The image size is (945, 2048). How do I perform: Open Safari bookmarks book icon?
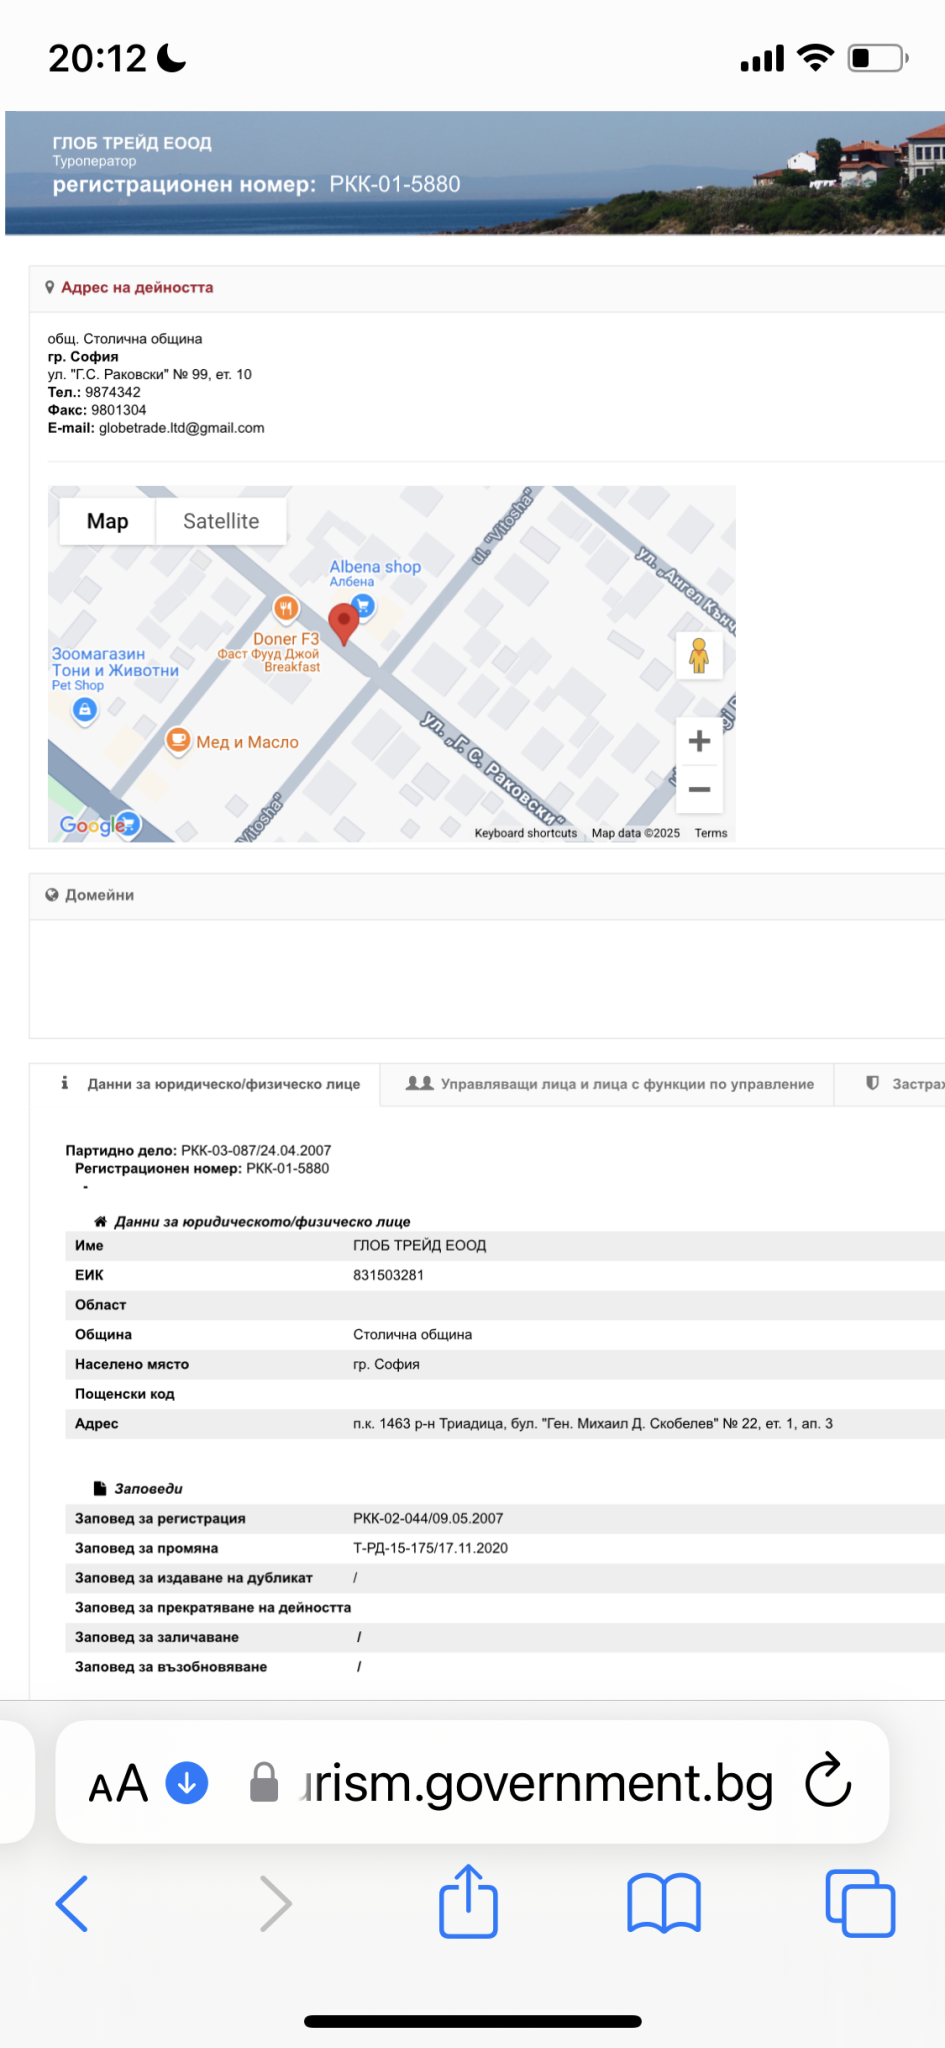point(664,1903)
